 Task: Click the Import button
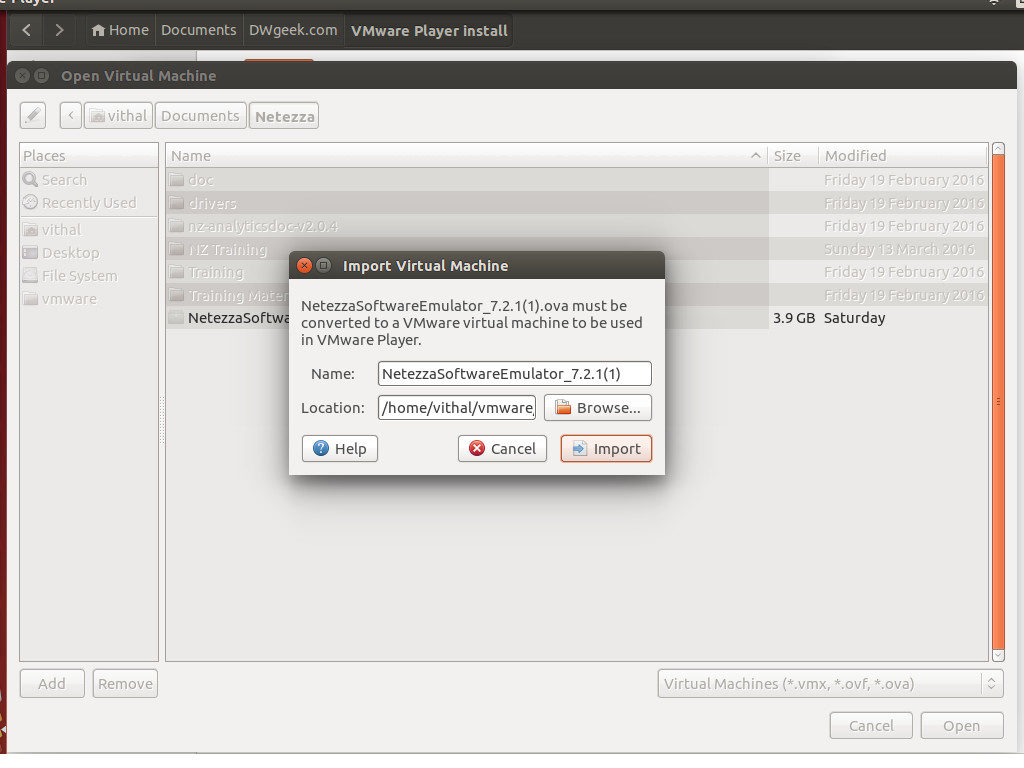(605, 449)
